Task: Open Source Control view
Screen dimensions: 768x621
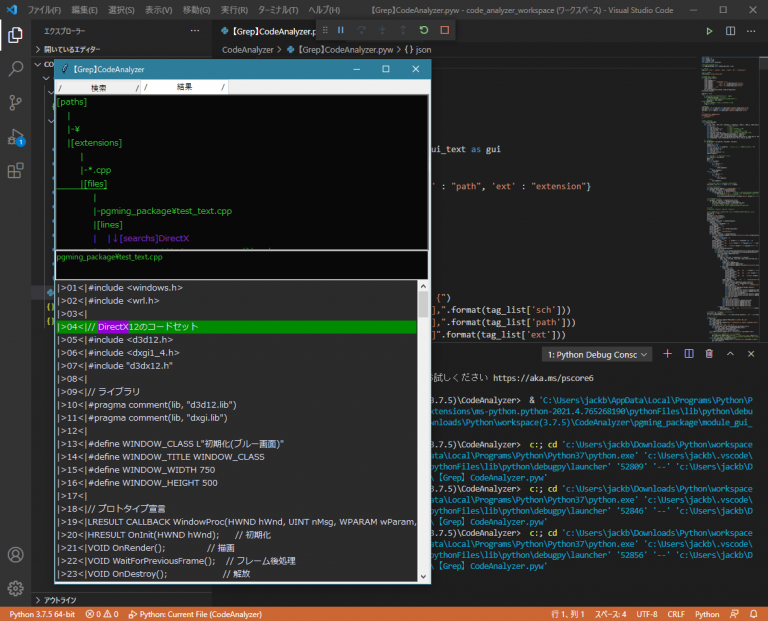Action: click(x=16, y=103)
